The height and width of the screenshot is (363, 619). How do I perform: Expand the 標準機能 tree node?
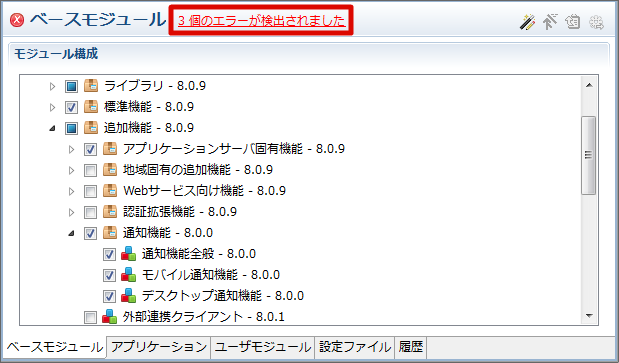pos(53,107)
